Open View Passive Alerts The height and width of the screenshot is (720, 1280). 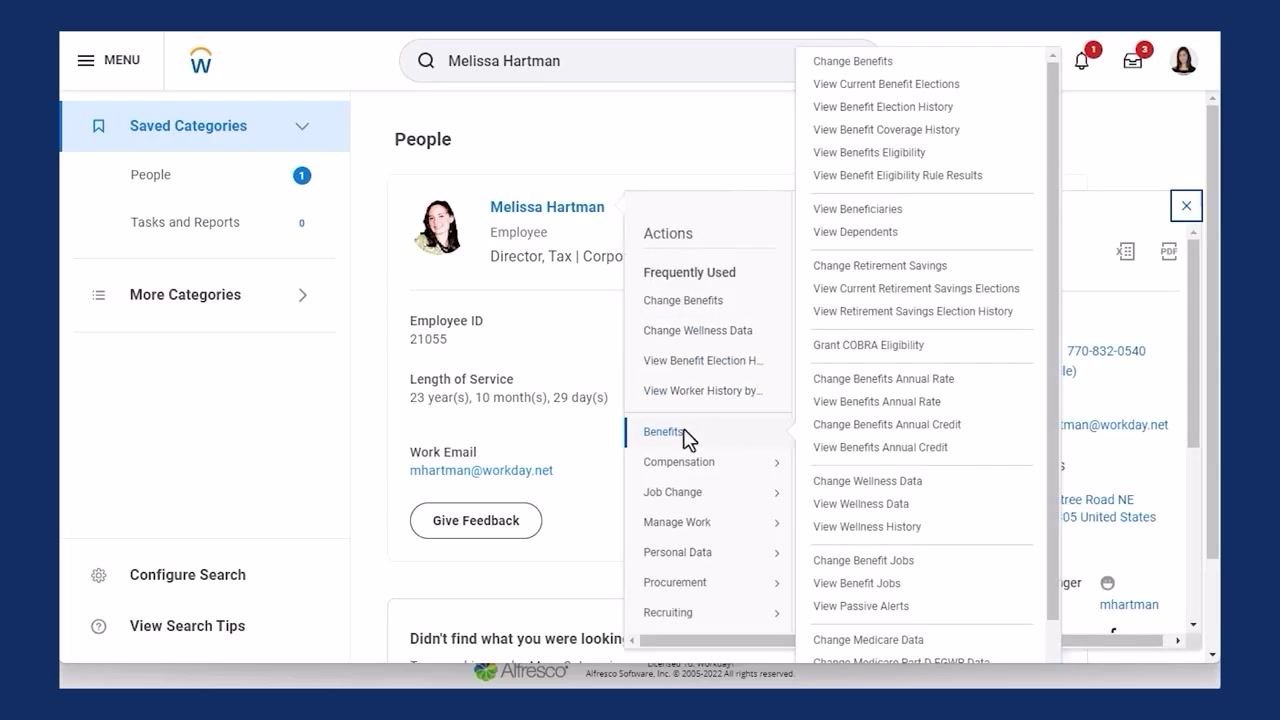pos(861,606)
